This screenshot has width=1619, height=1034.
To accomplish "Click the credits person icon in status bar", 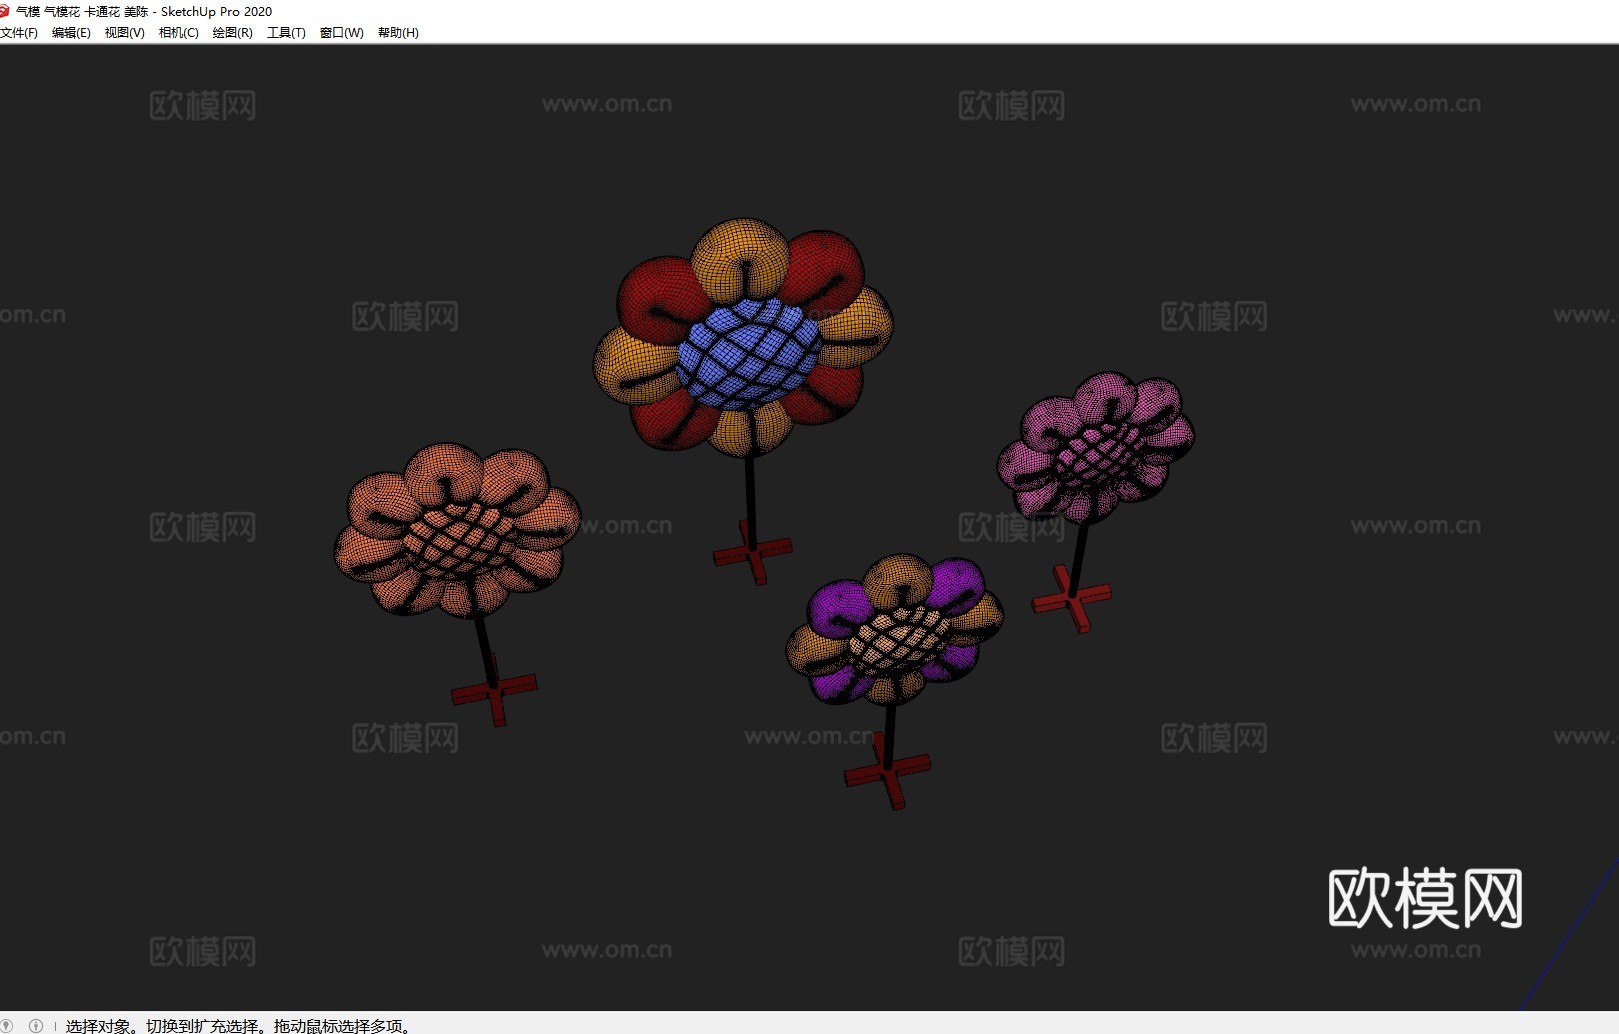I will [x=36, y=1025].
